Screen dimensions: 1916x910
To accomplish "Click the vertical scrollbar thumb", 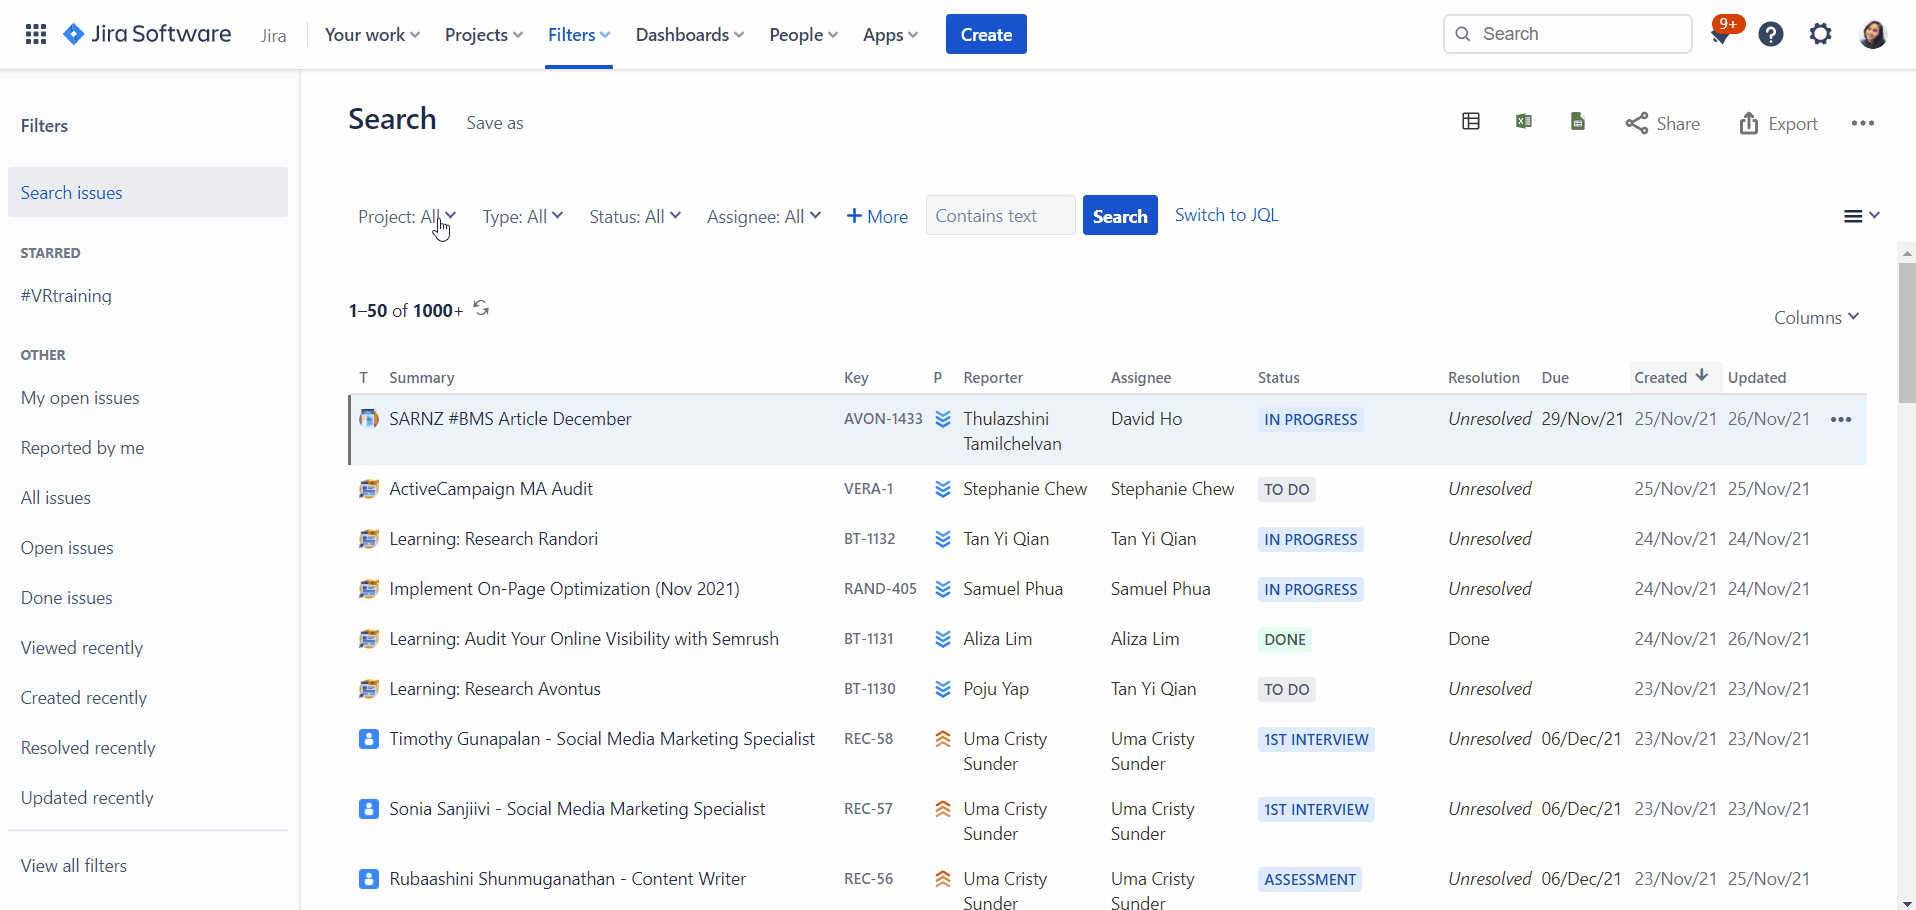I will 1907,332.
